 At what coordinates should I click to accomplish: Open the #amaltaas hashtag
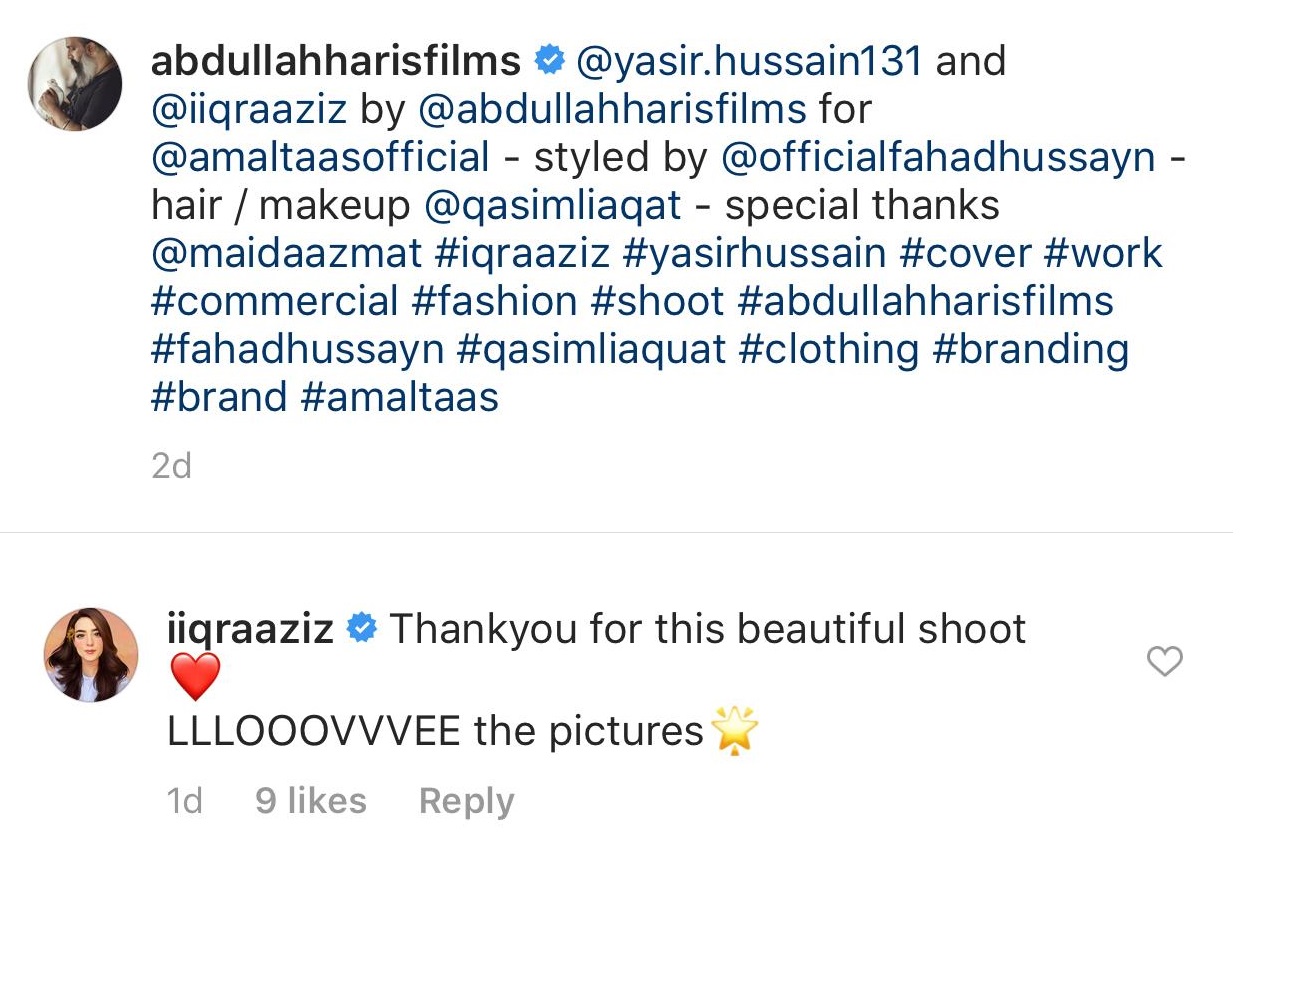coord(400,397)
